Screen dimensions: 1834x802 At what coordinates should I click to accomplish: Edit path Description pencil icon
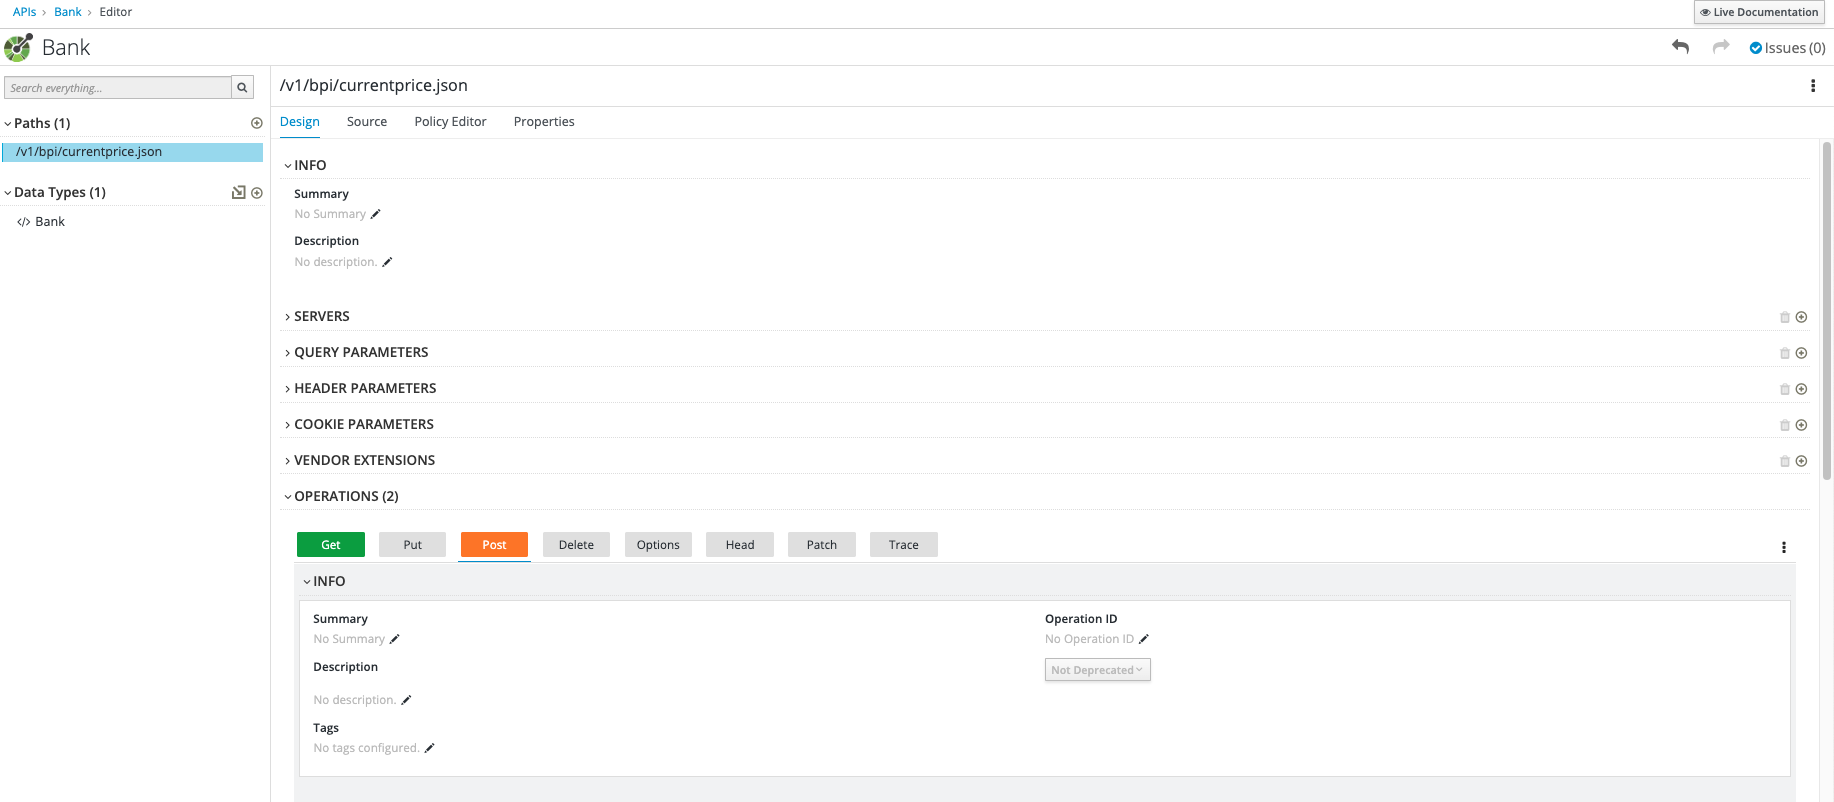387,262
